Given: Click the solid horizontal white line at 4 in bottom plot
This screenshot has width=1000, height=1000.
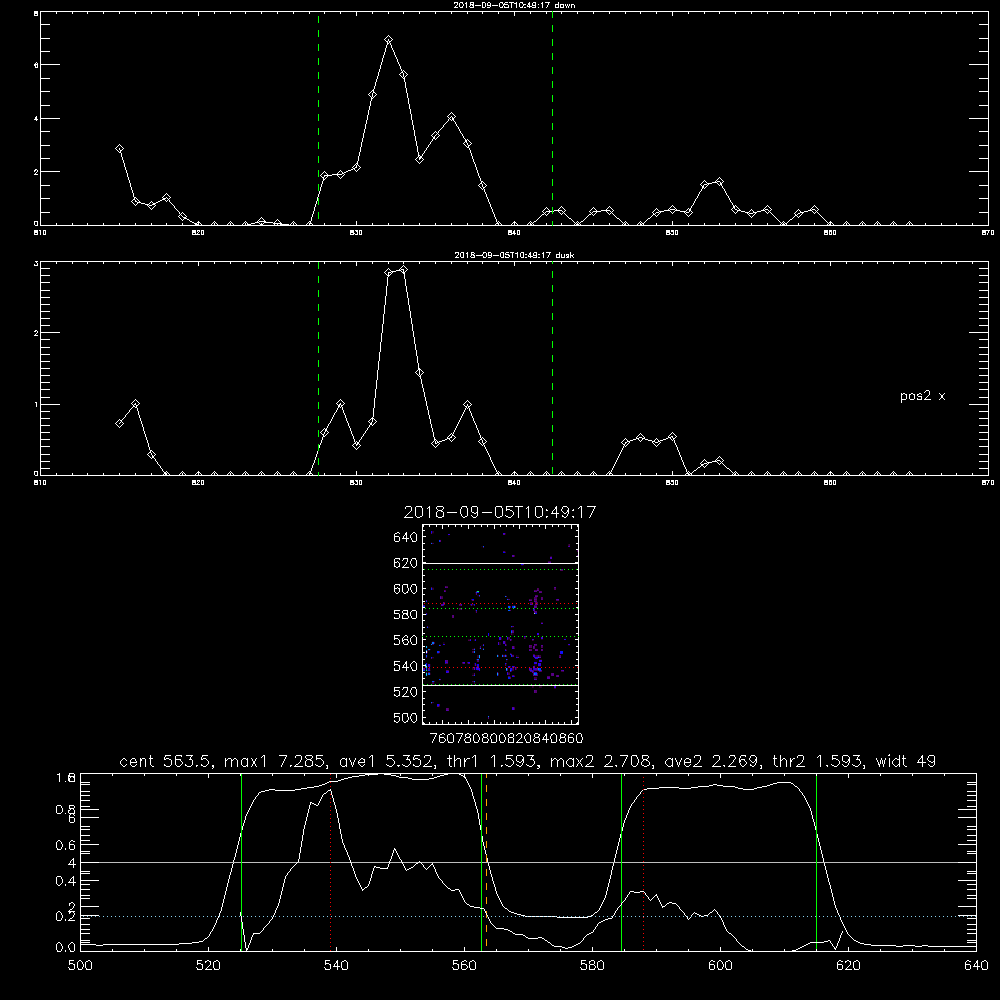Looking at the screenshot, I should click(x=528, y=862).
